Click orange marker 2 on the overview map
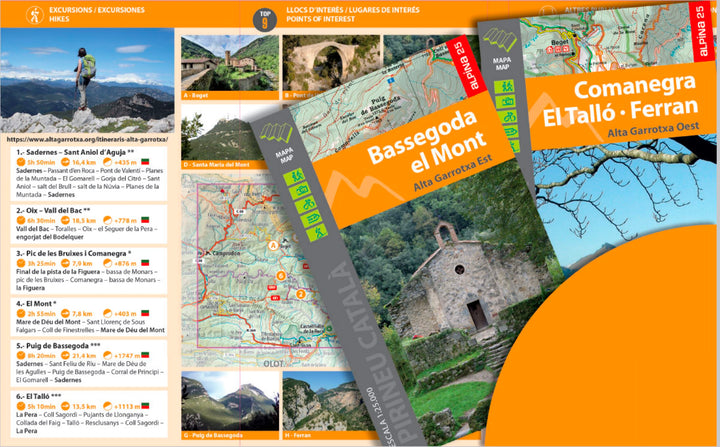The width and height of the screenshot is (720, 447). [x=301, y=294]
